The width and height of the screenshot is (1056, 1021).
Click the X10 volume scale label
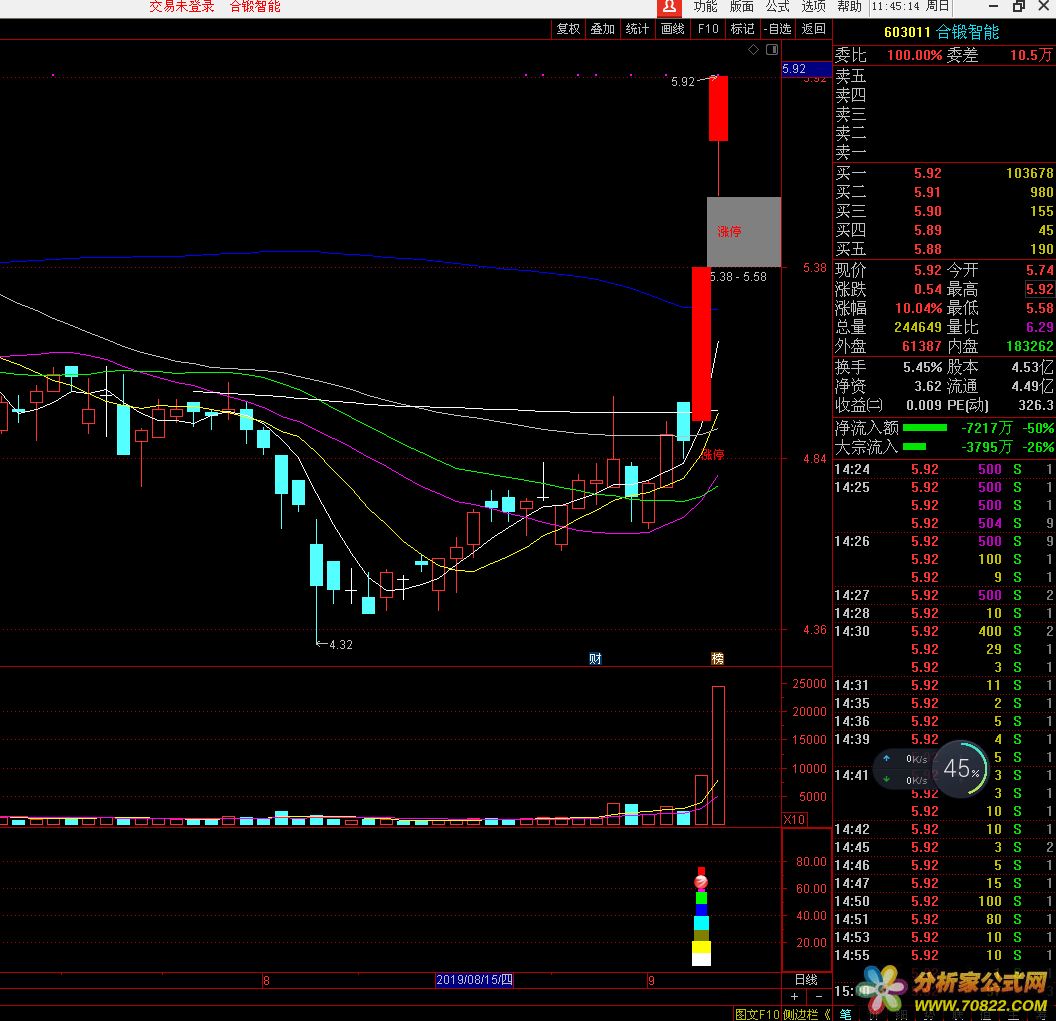click(x=795, y=820)
